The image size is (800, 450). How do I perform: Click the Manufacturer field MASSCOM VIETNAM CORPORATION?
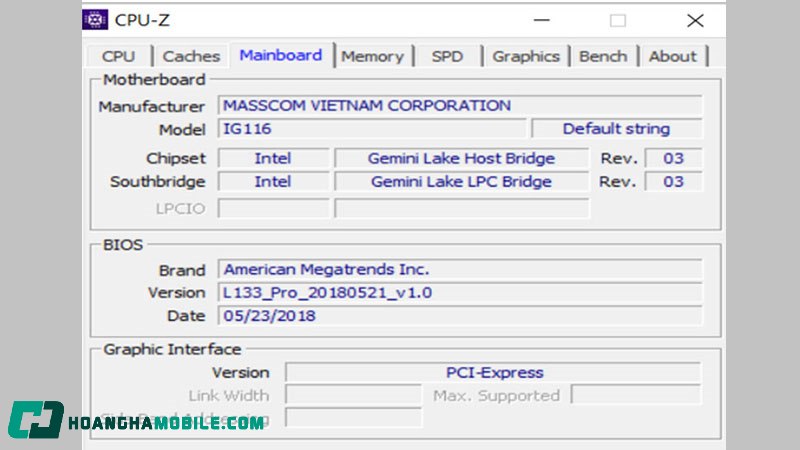(460, 105)
